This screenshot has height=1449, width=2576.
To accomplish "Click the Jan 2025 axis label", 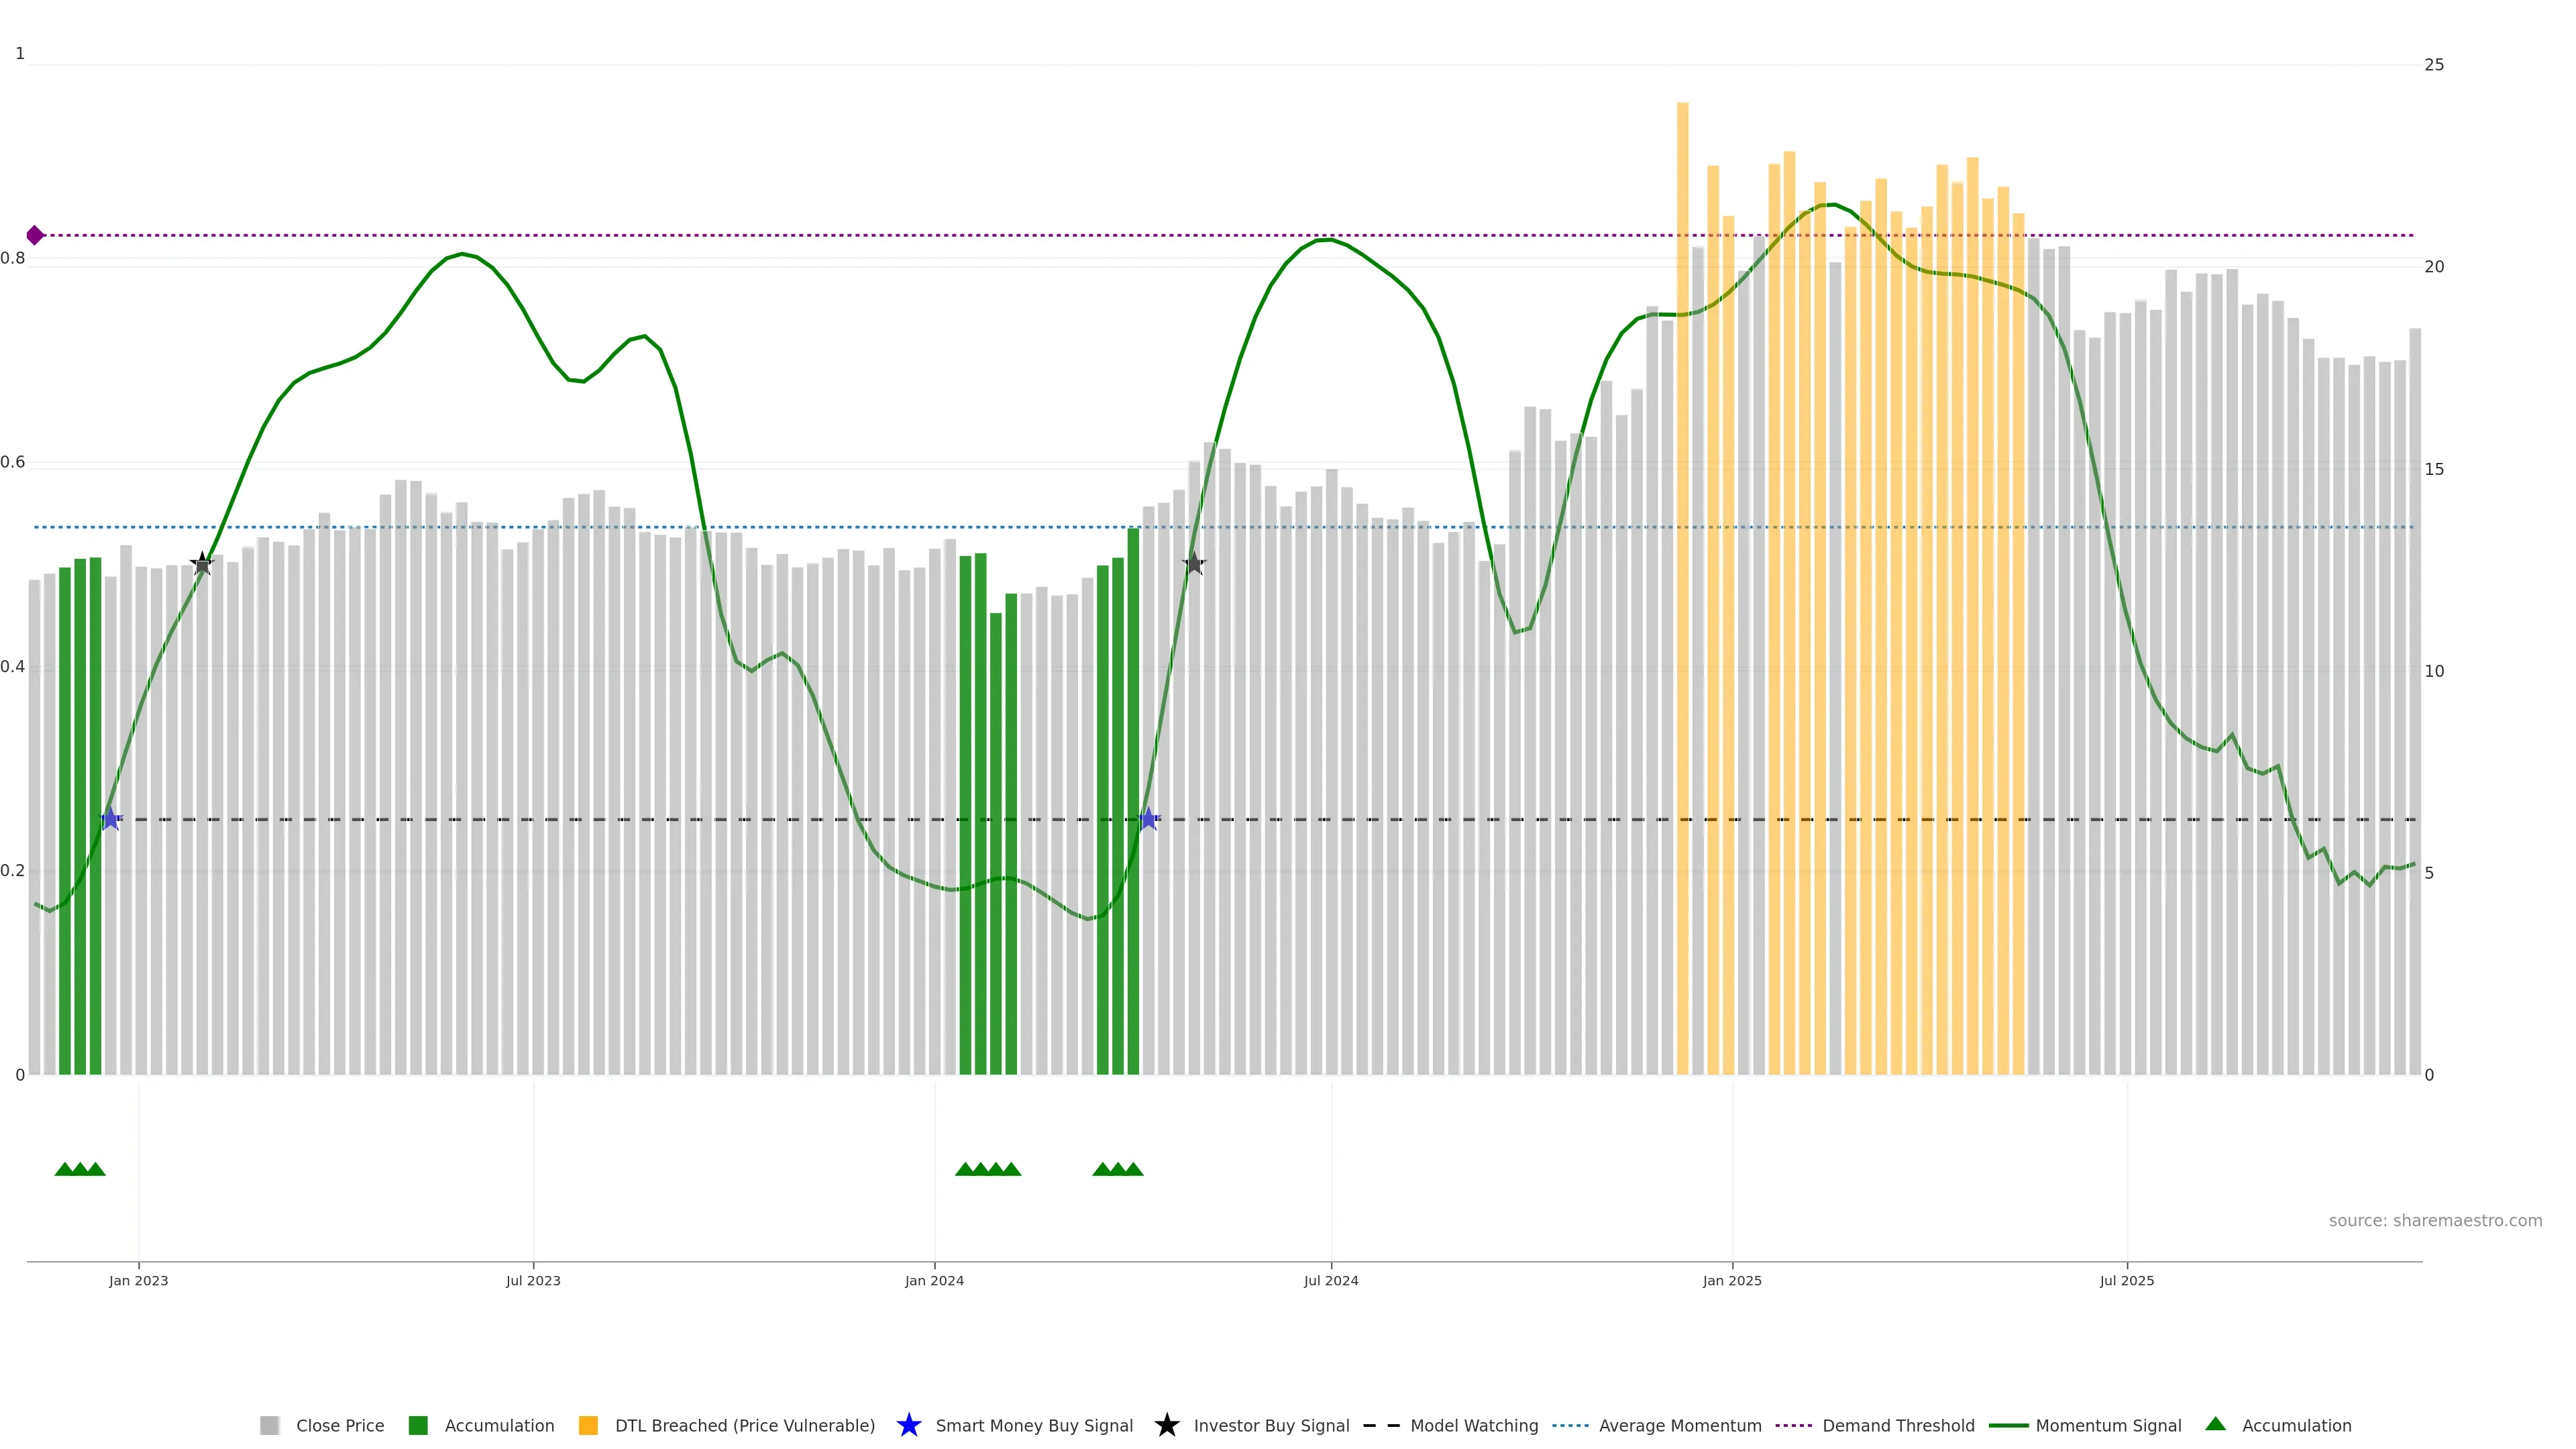I will point(1732,1280).
